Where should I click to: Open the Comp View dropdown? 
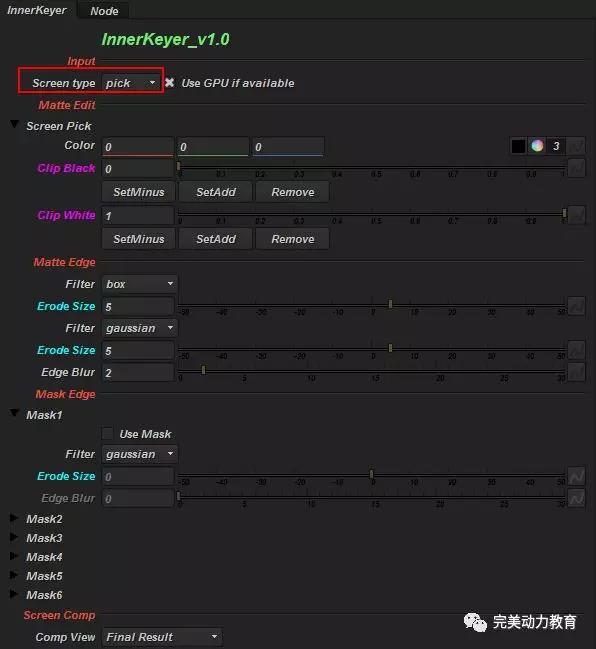[x=162, y=637]
